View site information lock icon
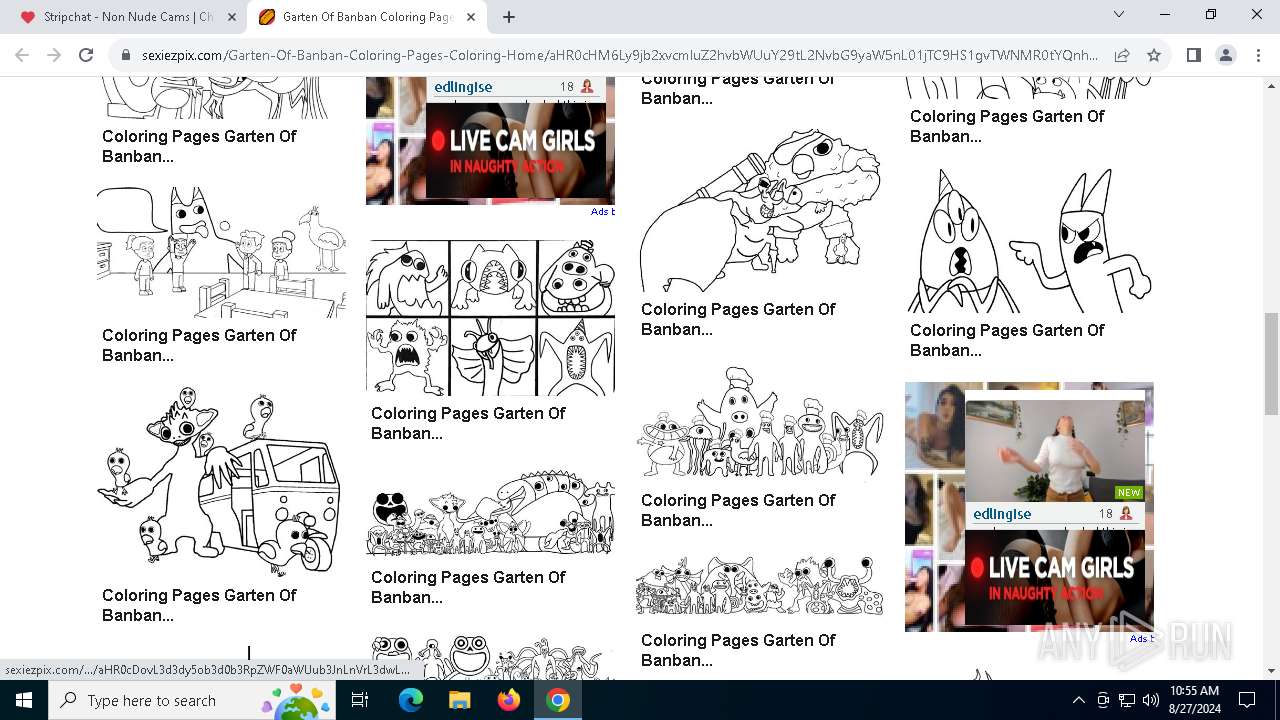This screenshot has height=720, width=1280. [x=126, y=55]
